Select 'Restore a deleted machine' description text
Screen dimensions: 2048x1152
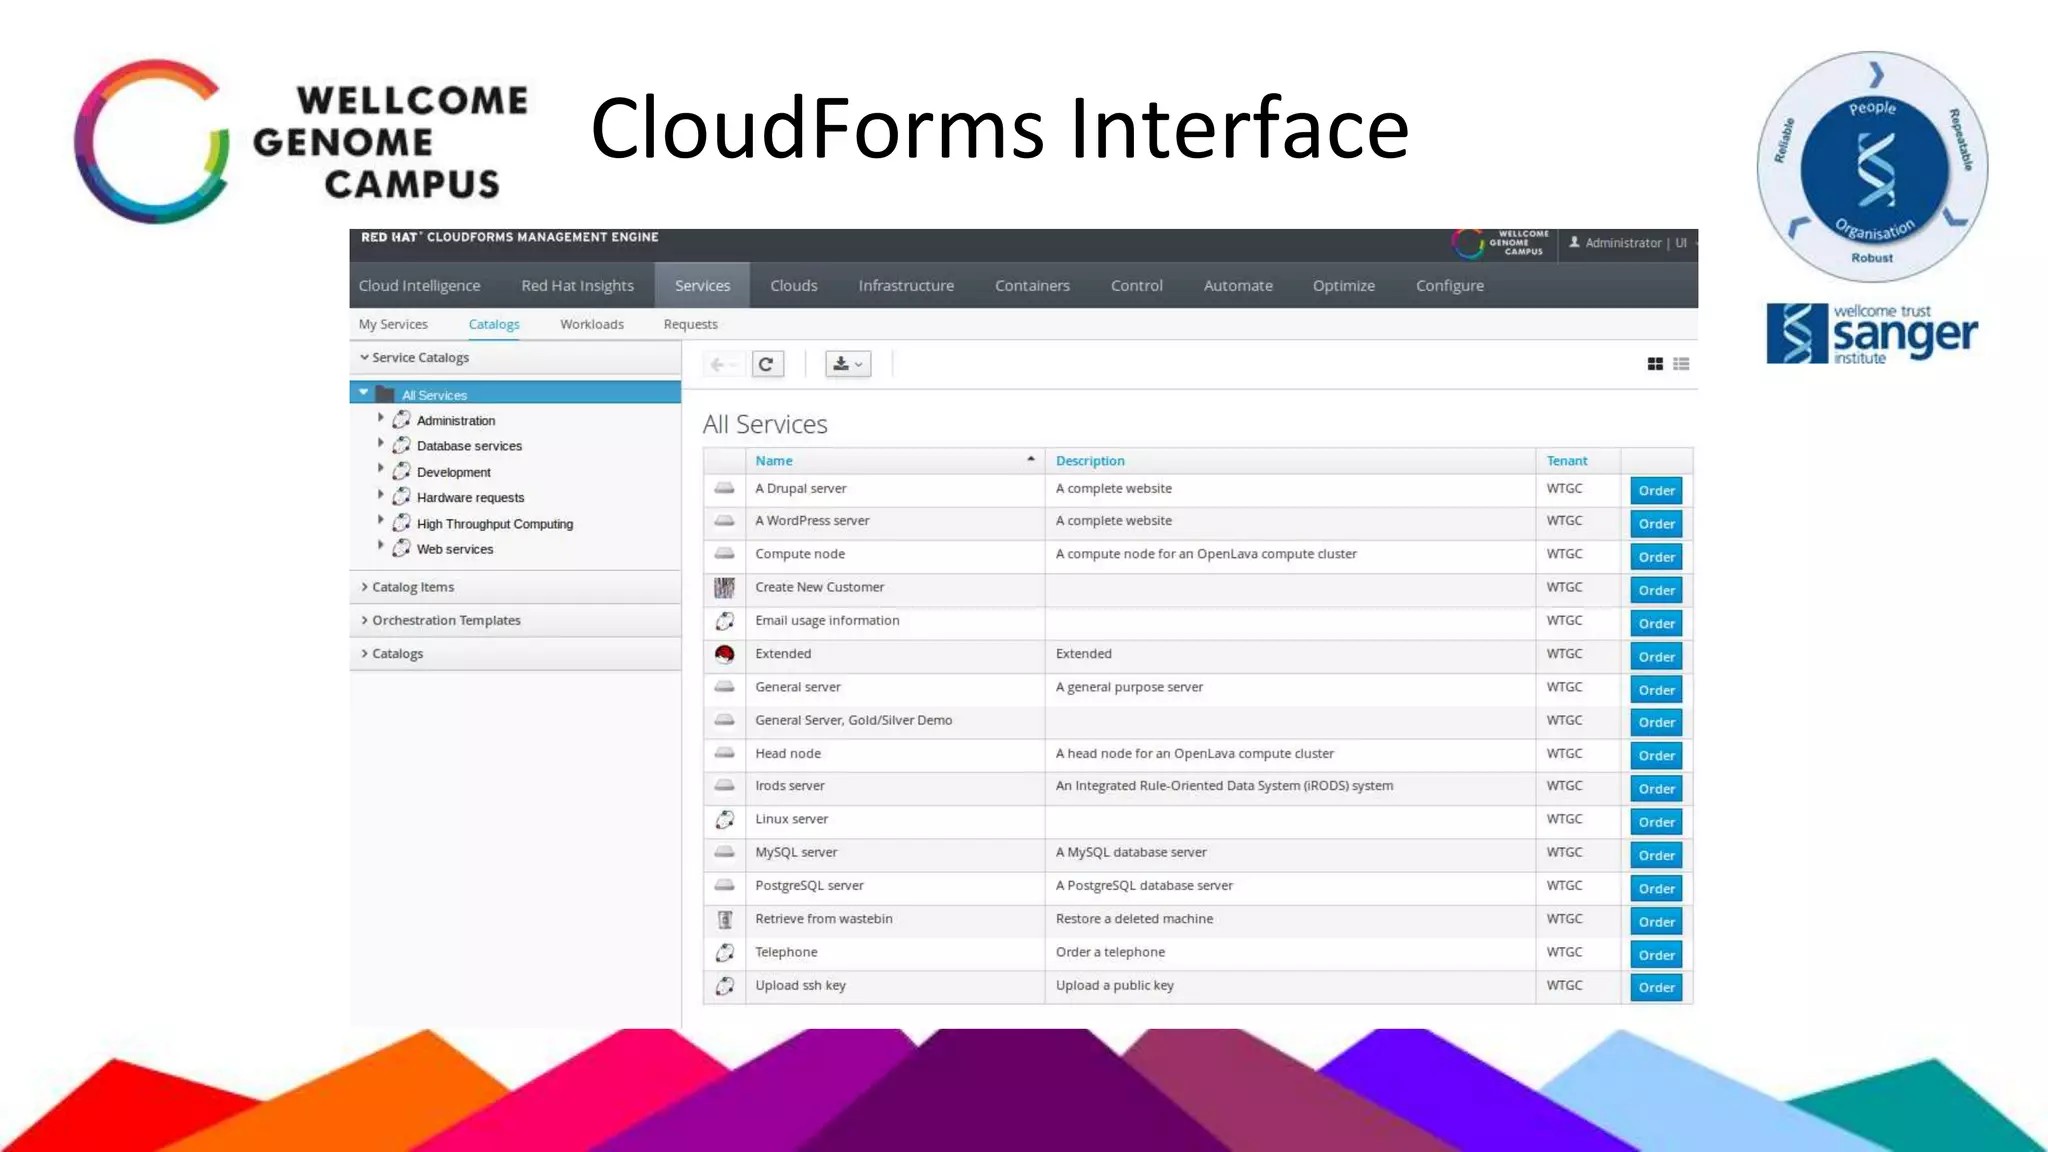(x=1134, y=919)
